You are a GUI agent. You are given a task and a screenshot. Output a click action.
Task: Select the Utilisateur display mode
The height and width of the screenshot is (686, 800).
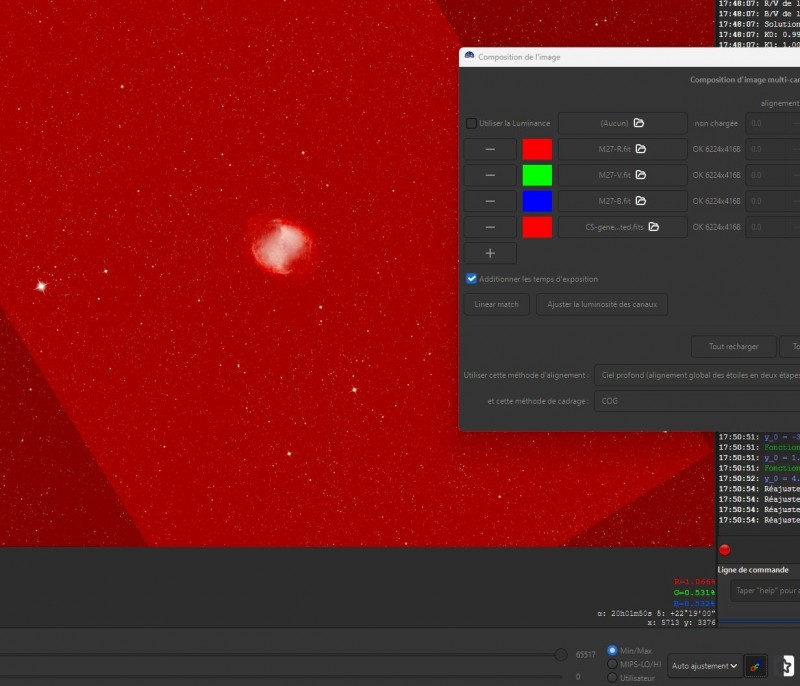612,678
